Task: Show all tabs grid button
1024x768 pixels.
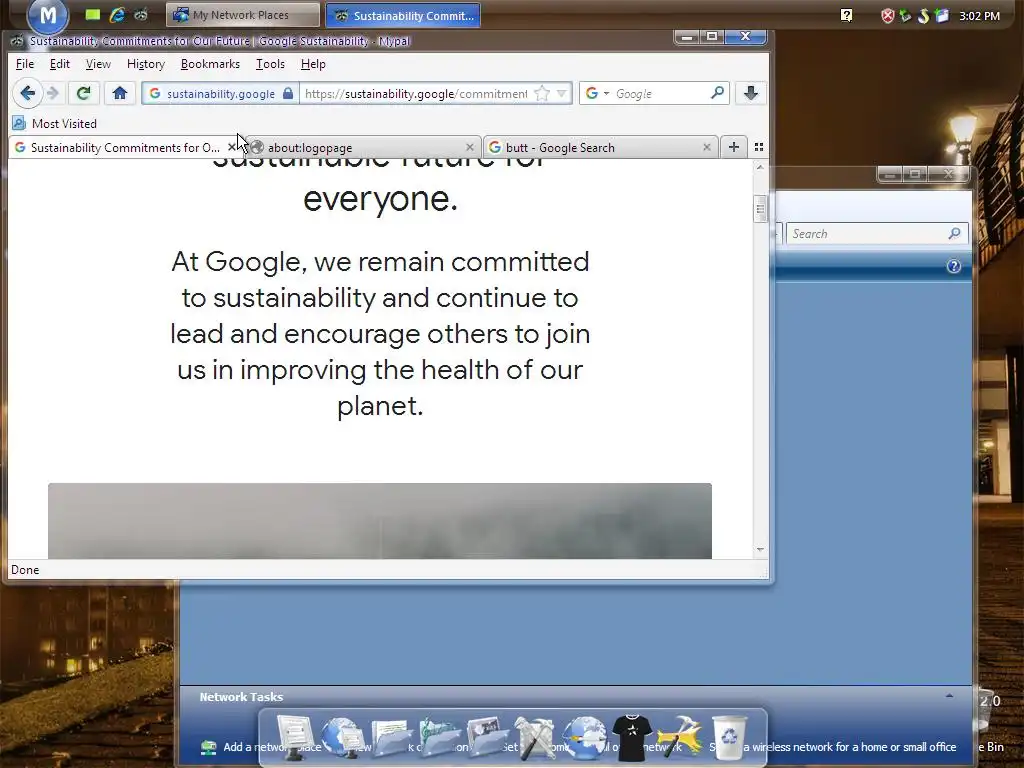Action: click(758, 147)
